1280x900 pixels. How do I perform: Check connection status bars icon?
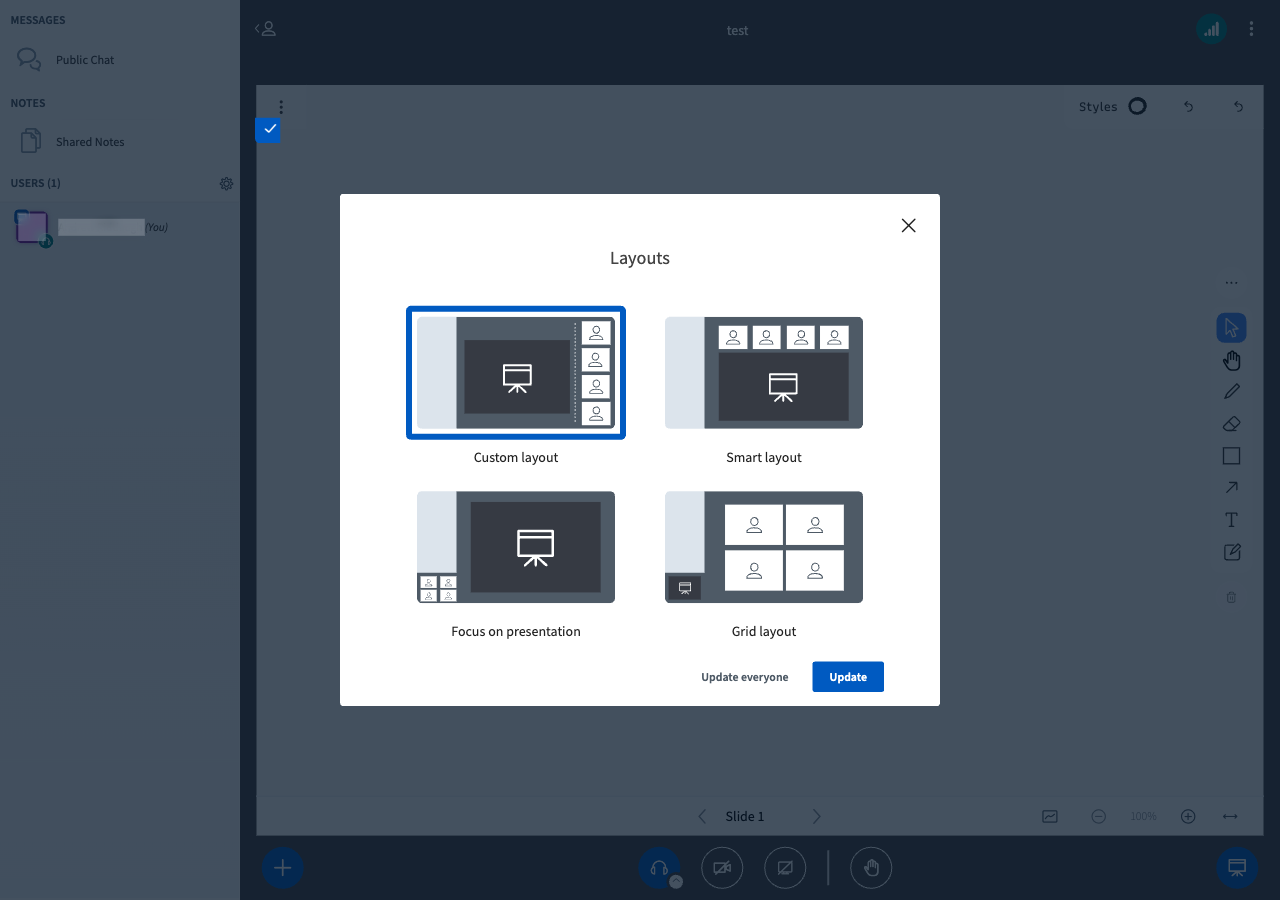[1212, 29]
